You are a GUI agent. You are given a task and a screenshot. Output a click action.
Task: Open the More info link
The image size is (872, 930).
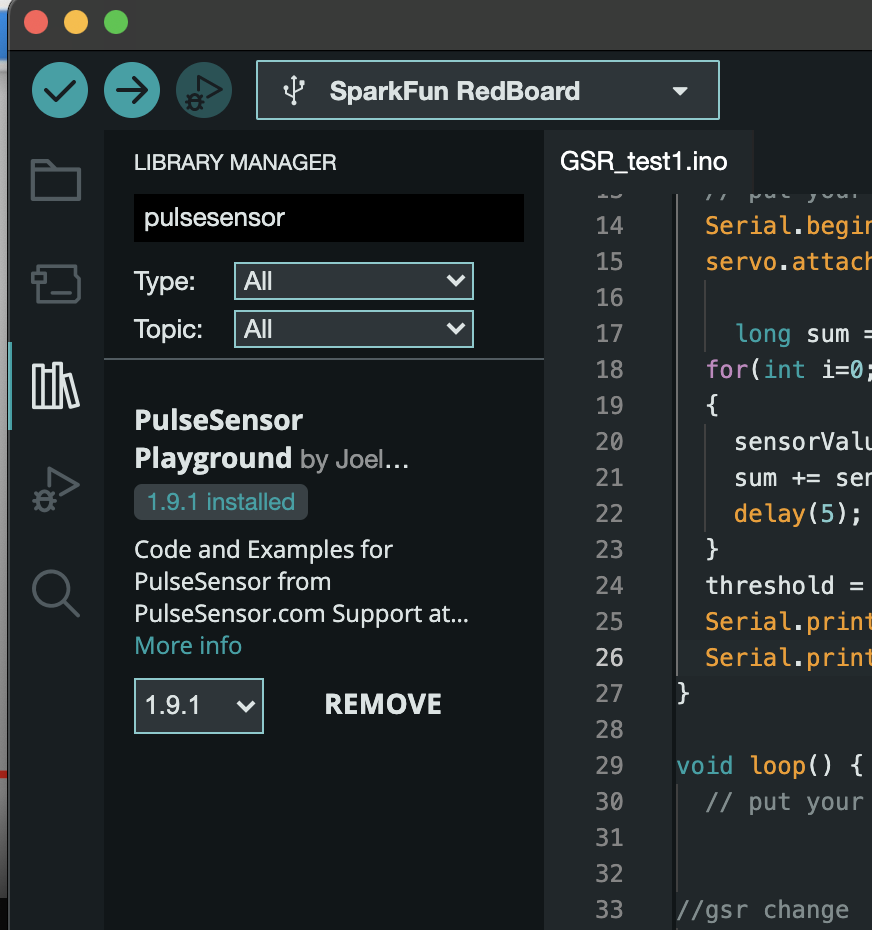click(x=188, y=646)
